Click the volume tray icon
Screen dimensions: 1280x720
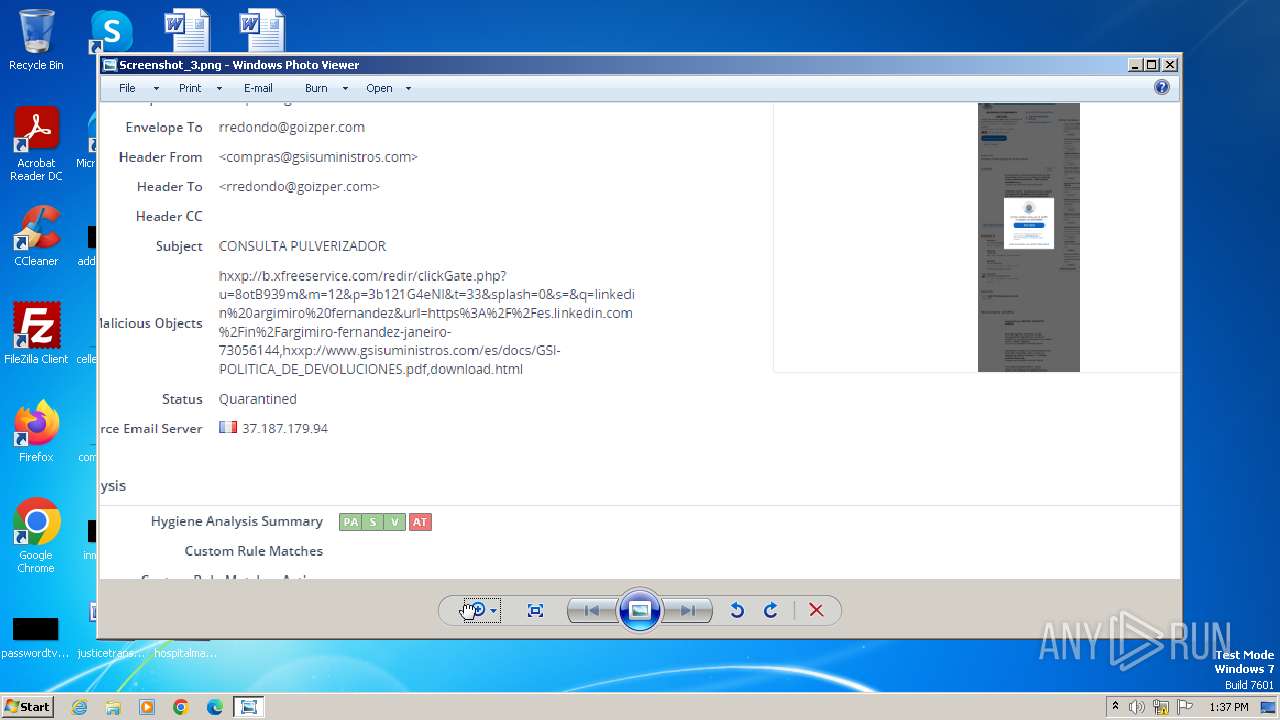[1137, 707]
